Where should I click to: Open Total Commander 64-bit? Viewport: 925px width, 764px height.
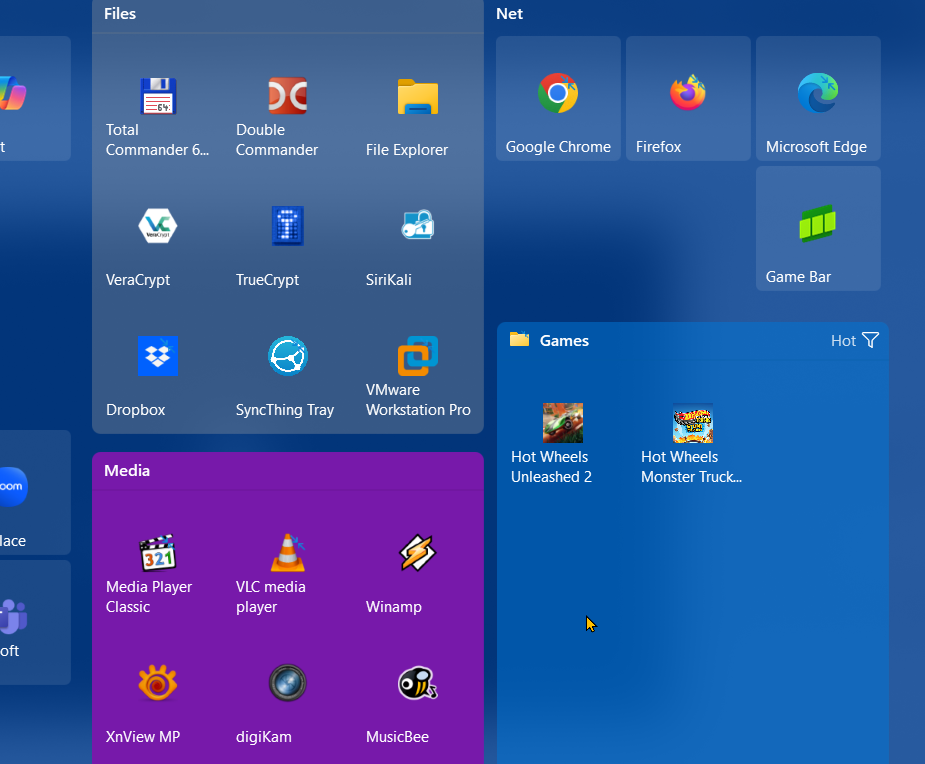click(158, 113)
